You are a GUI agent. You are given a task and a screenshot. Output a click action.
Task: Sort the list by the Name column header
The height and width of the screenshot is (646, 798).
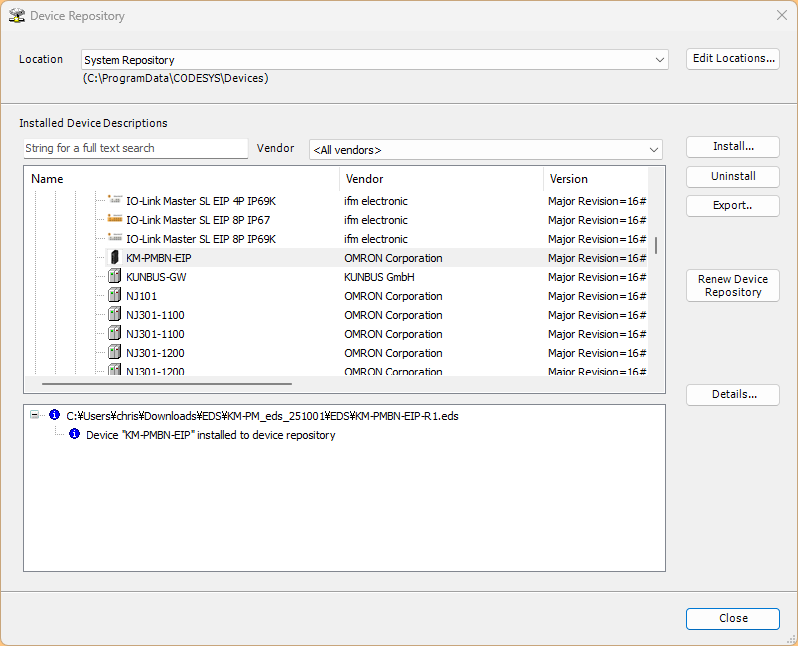click(x=180, y=179)
